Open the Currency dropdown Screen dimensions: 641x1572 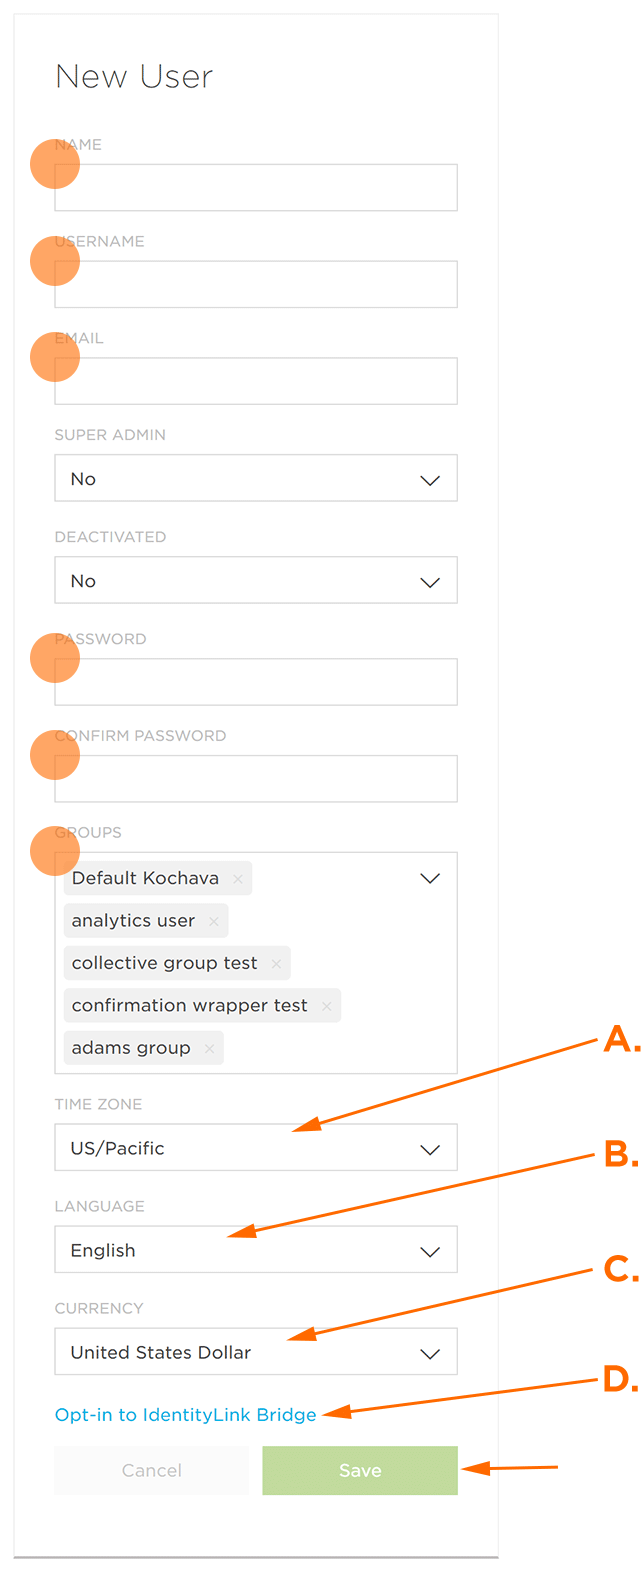256,1352
